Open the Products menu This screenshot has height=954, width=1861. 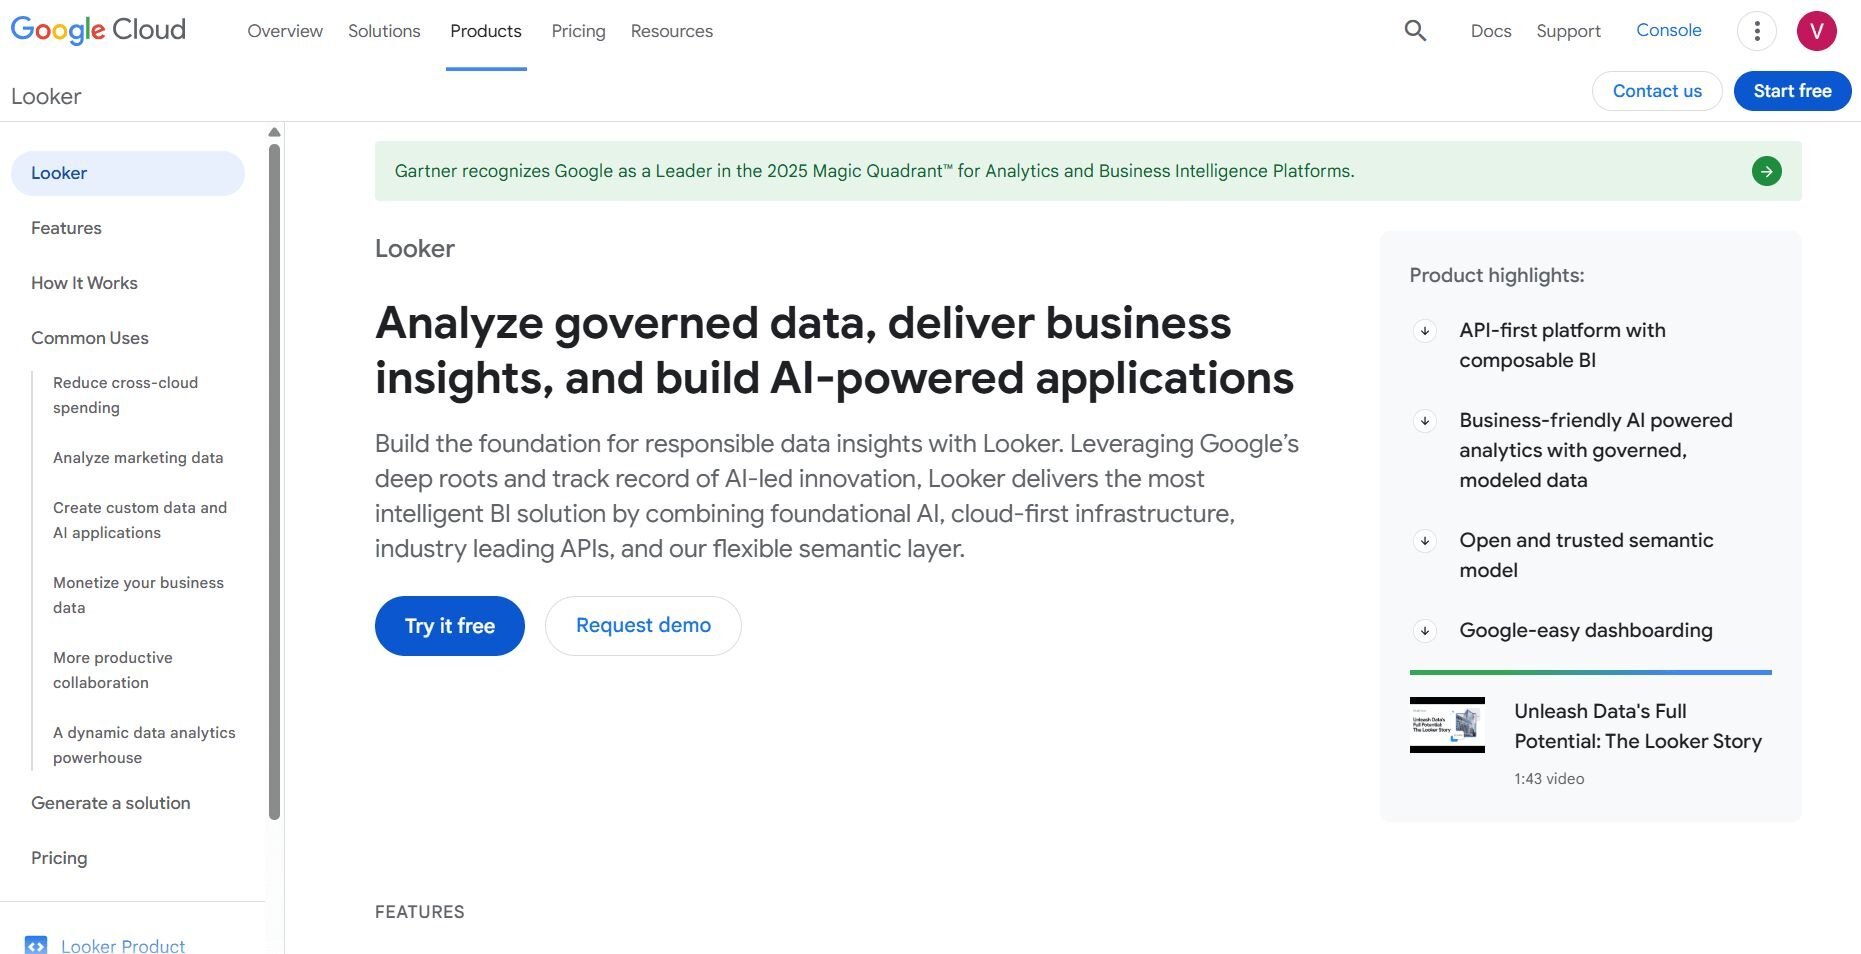pyautogui.click(x=485, y=31)
